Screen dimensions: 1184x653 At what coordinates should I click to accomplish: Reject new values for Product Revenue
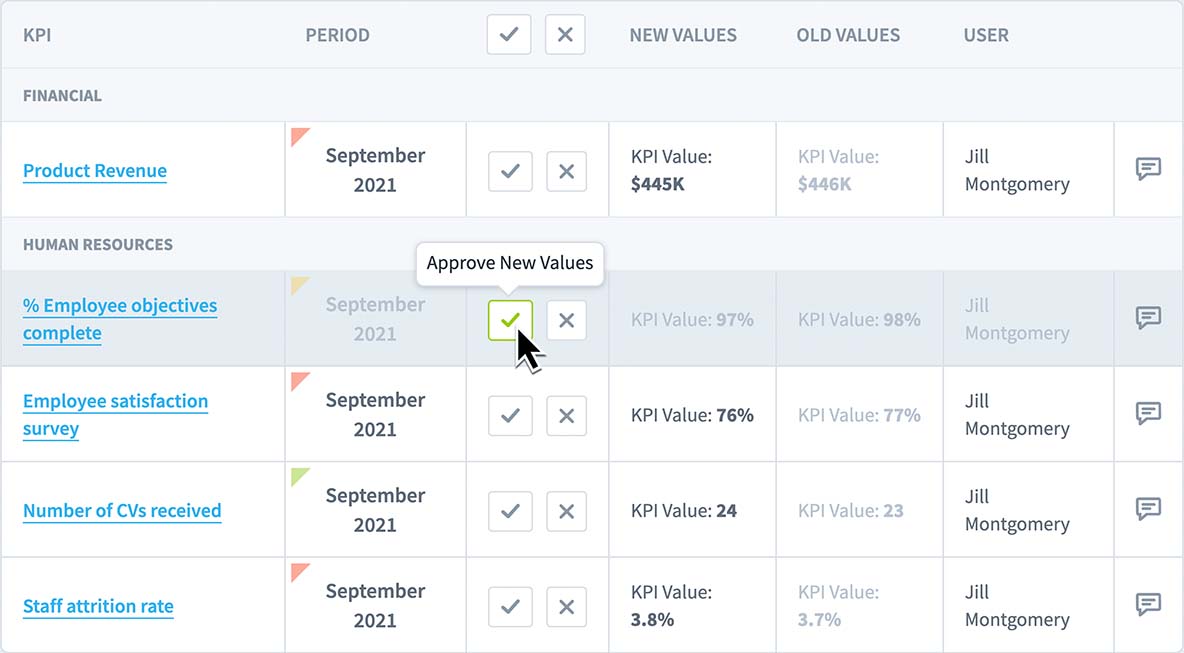point(566,171)
